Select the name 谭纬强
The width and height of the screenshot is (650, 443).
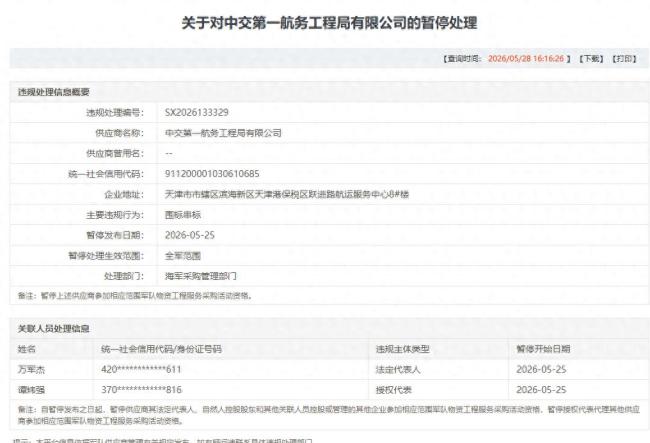pos(31,390)
